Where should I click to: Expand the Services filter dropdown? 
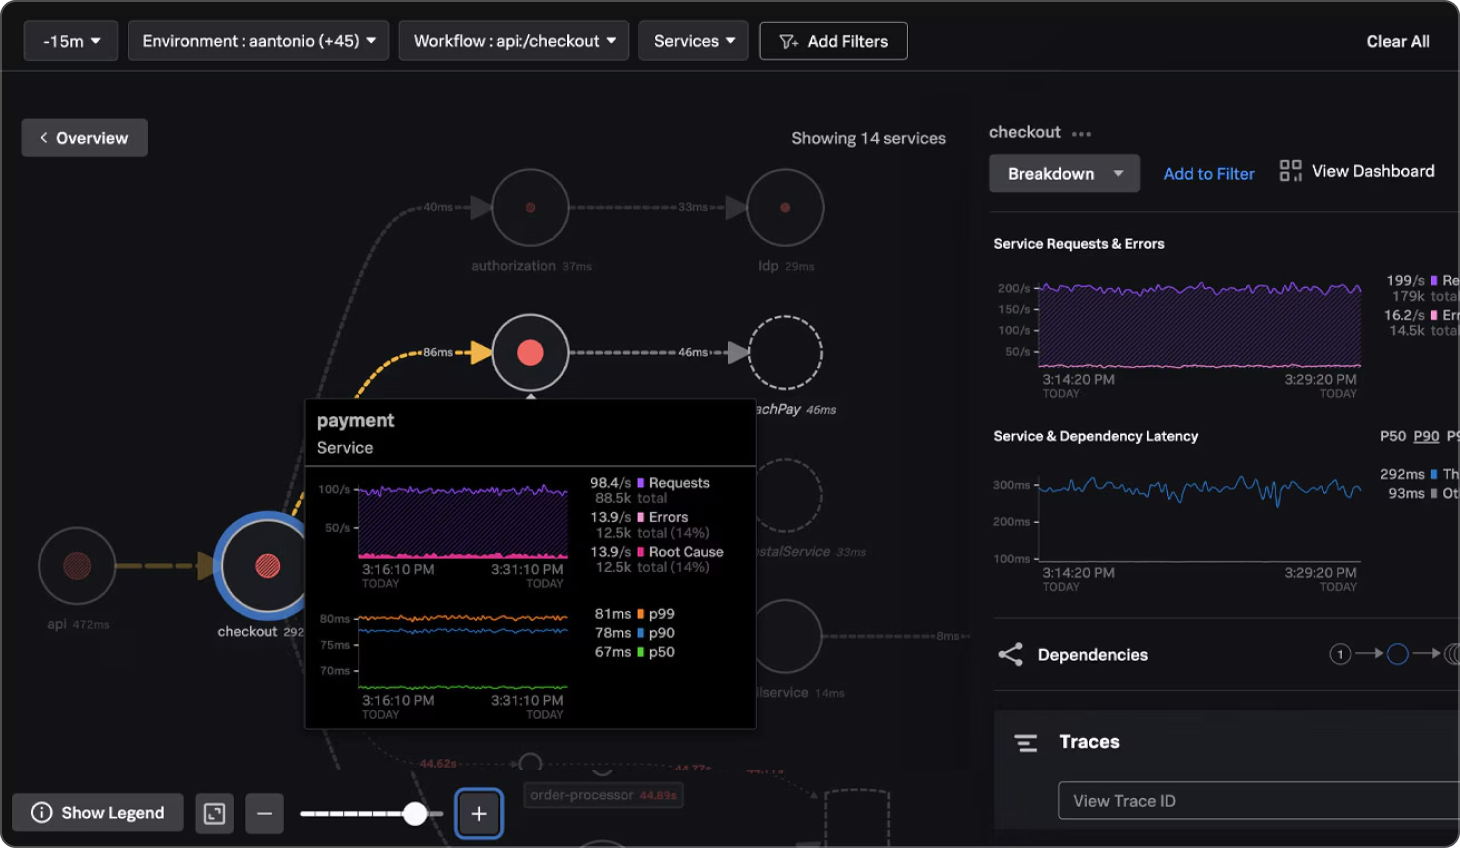tap(693, 41)
